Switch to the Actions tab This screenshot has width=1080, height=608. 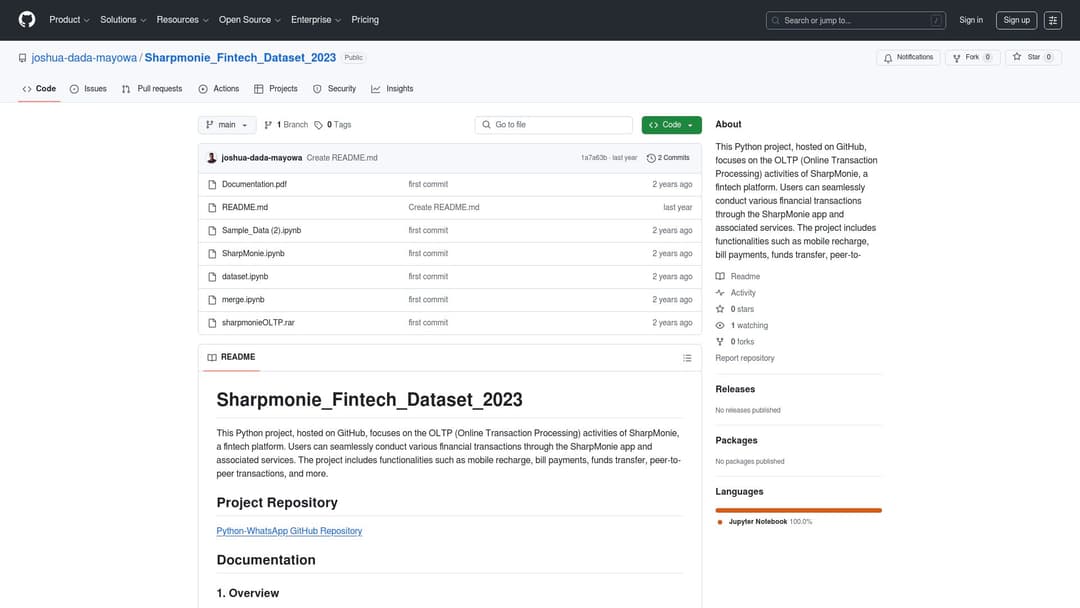coord(218,89)
